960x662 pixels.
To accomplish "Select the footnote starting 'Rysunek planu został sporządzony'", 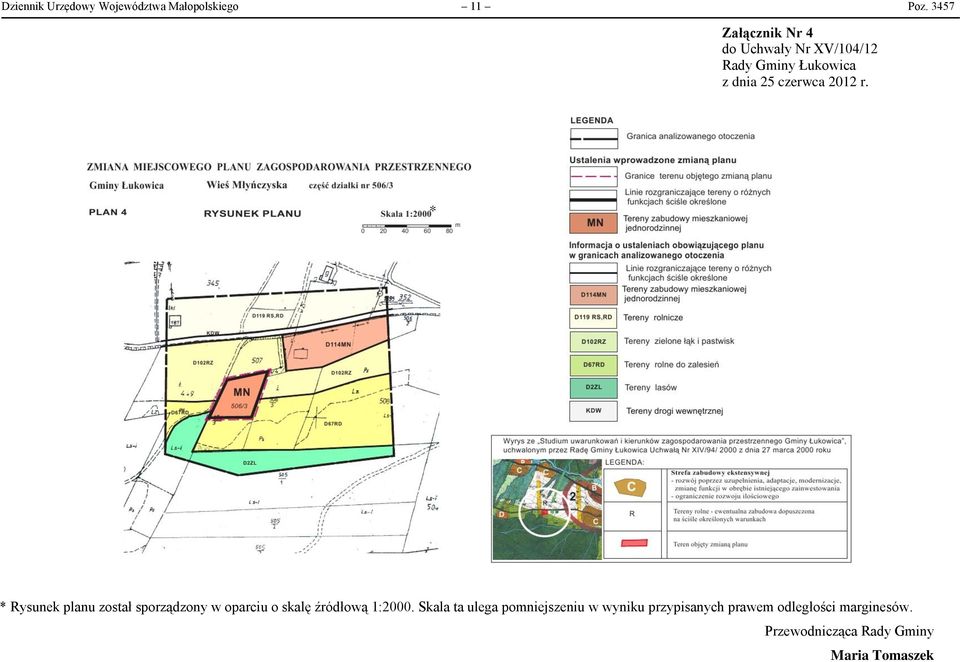I will [457, 607].
